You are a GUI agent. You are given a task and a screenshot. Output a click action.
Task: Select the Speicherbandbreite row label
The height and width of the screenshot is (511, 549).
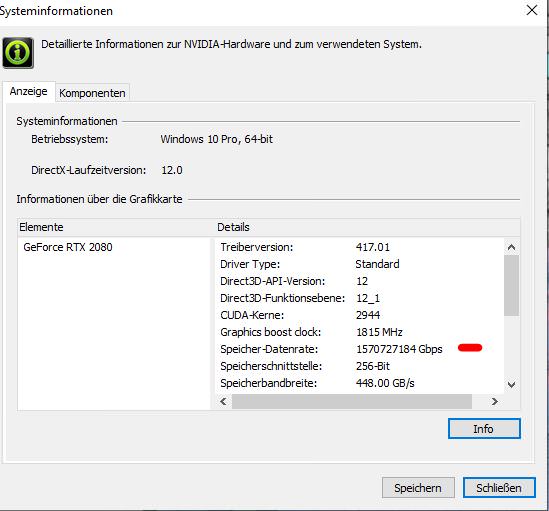coord(269,383)
